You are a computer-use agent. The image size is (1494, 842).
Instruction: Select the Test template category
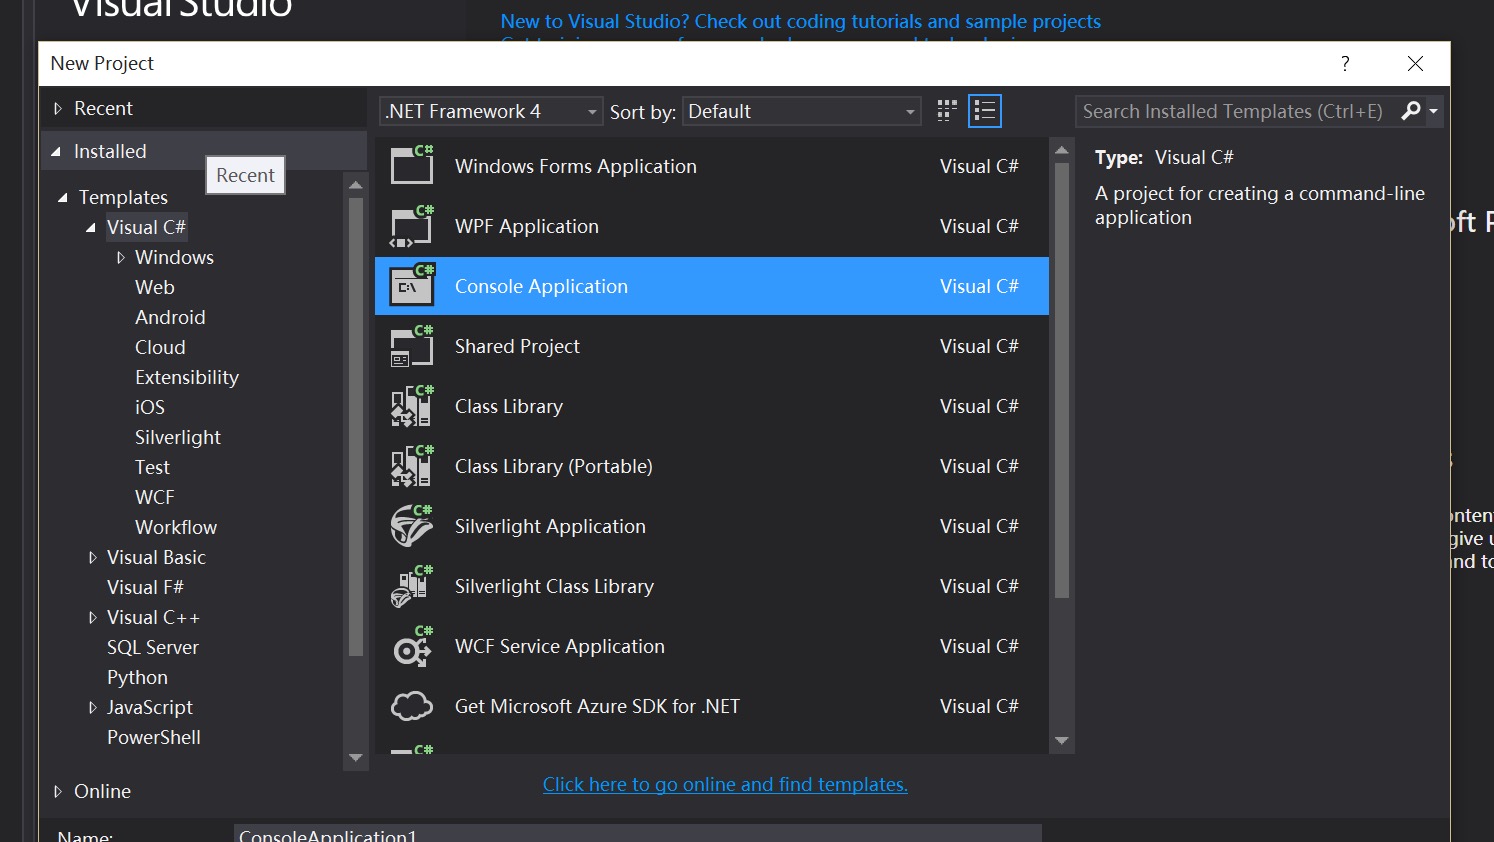coord(152,467)
